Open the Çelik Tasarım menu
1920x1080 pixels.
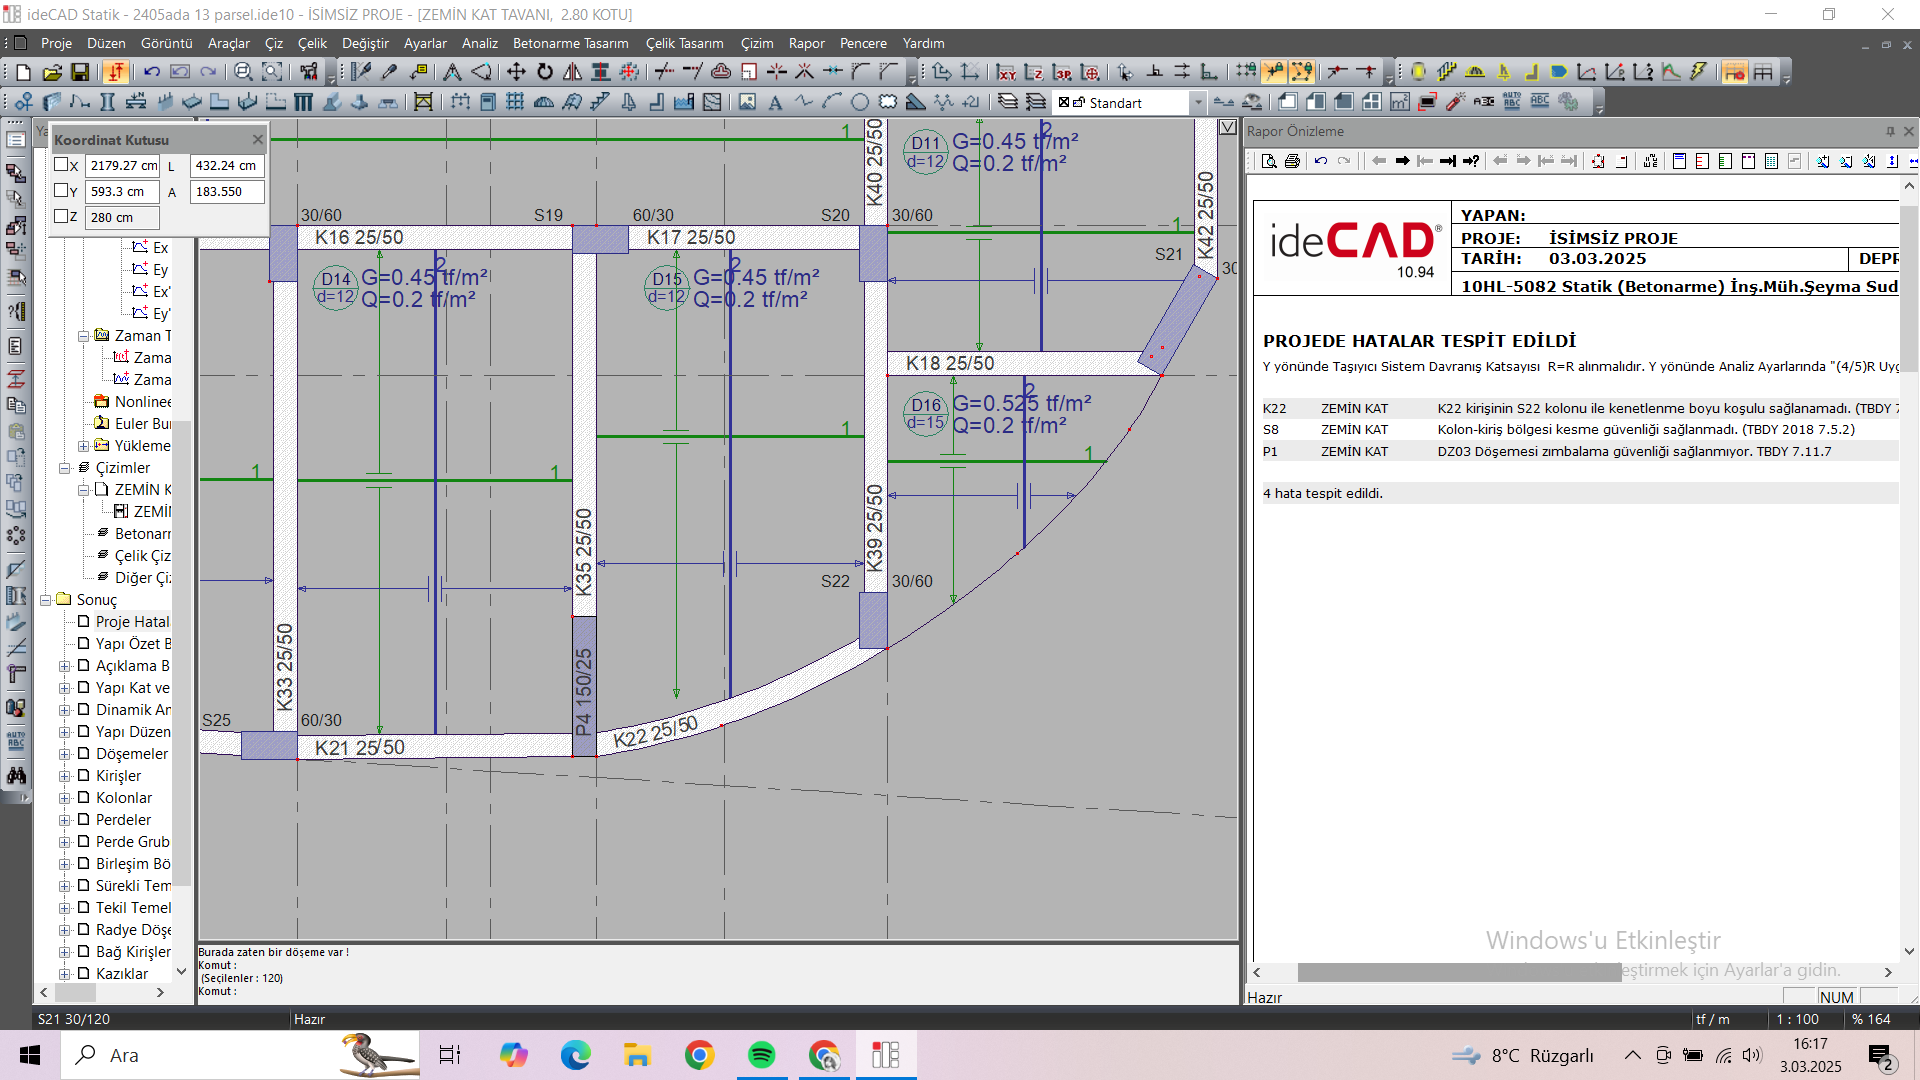(685, 43)
